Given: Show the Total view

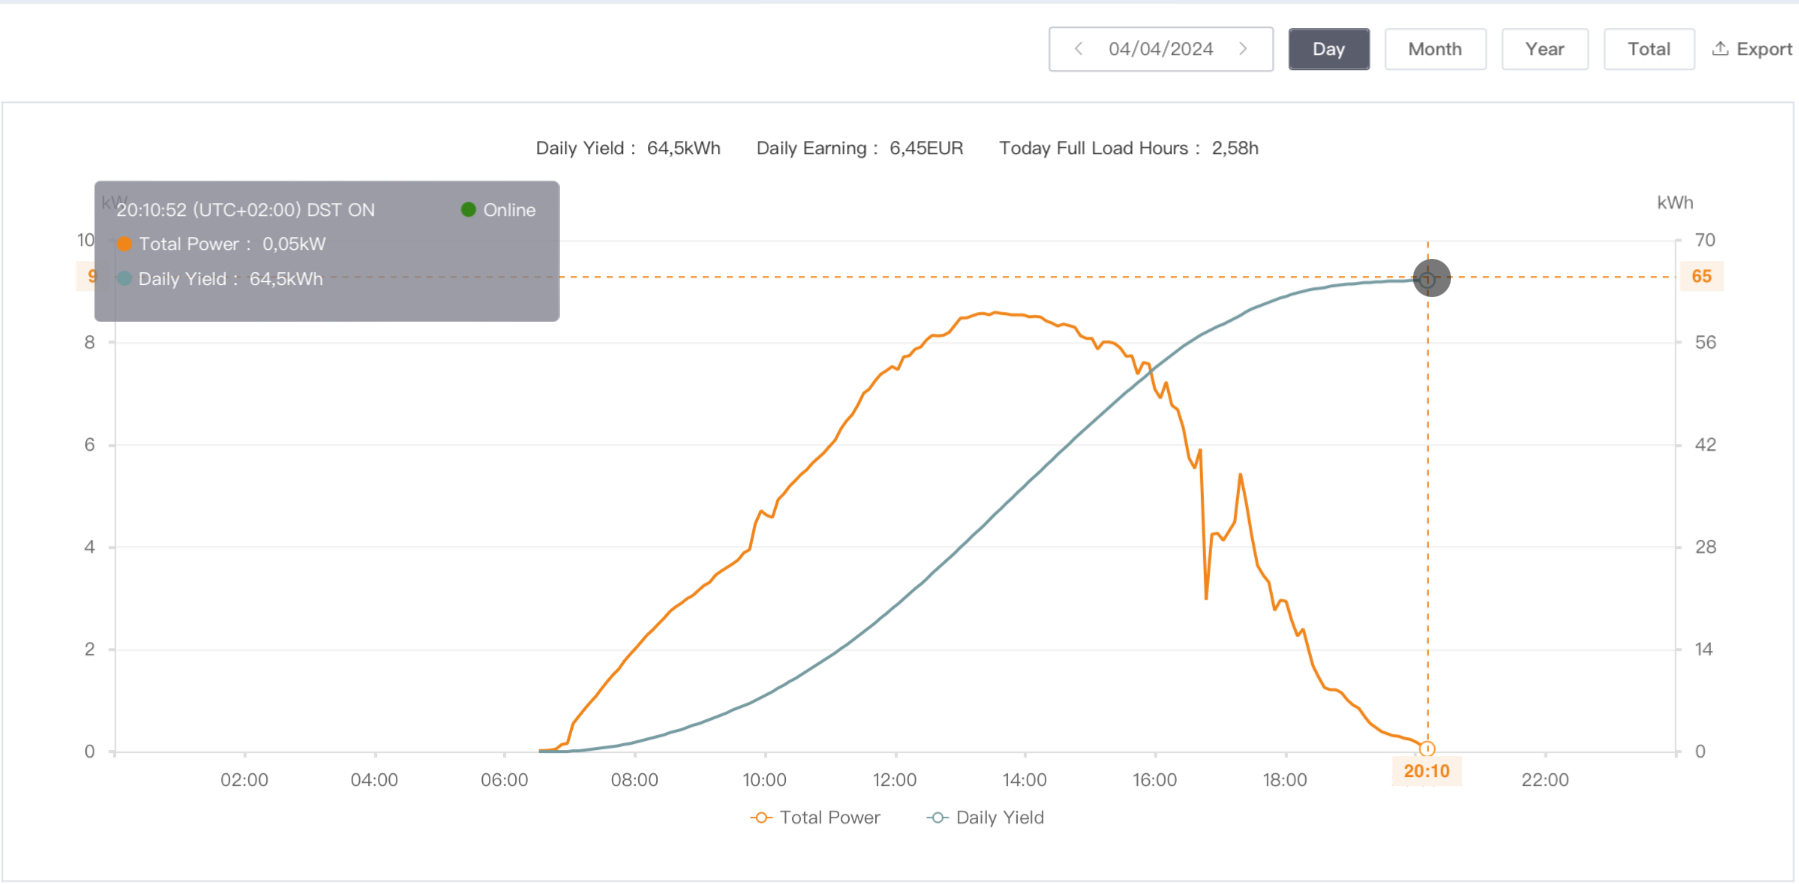Looking at the screenshot, I should [1648, 49].
